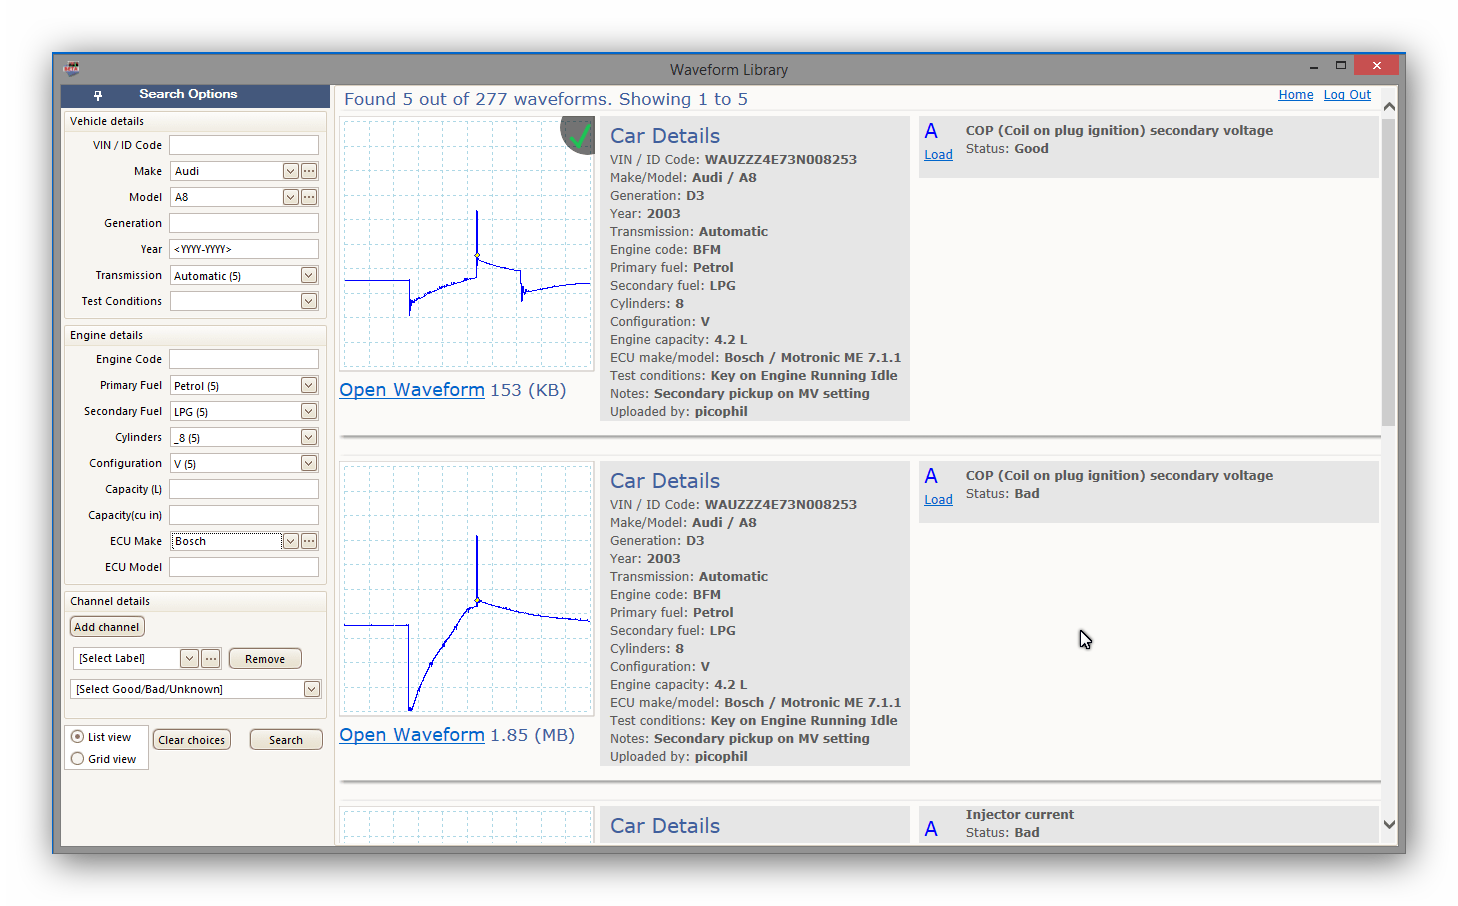Click the Remove channel button
Viewport: 1458px width, 906px height.
pos(265,659)
